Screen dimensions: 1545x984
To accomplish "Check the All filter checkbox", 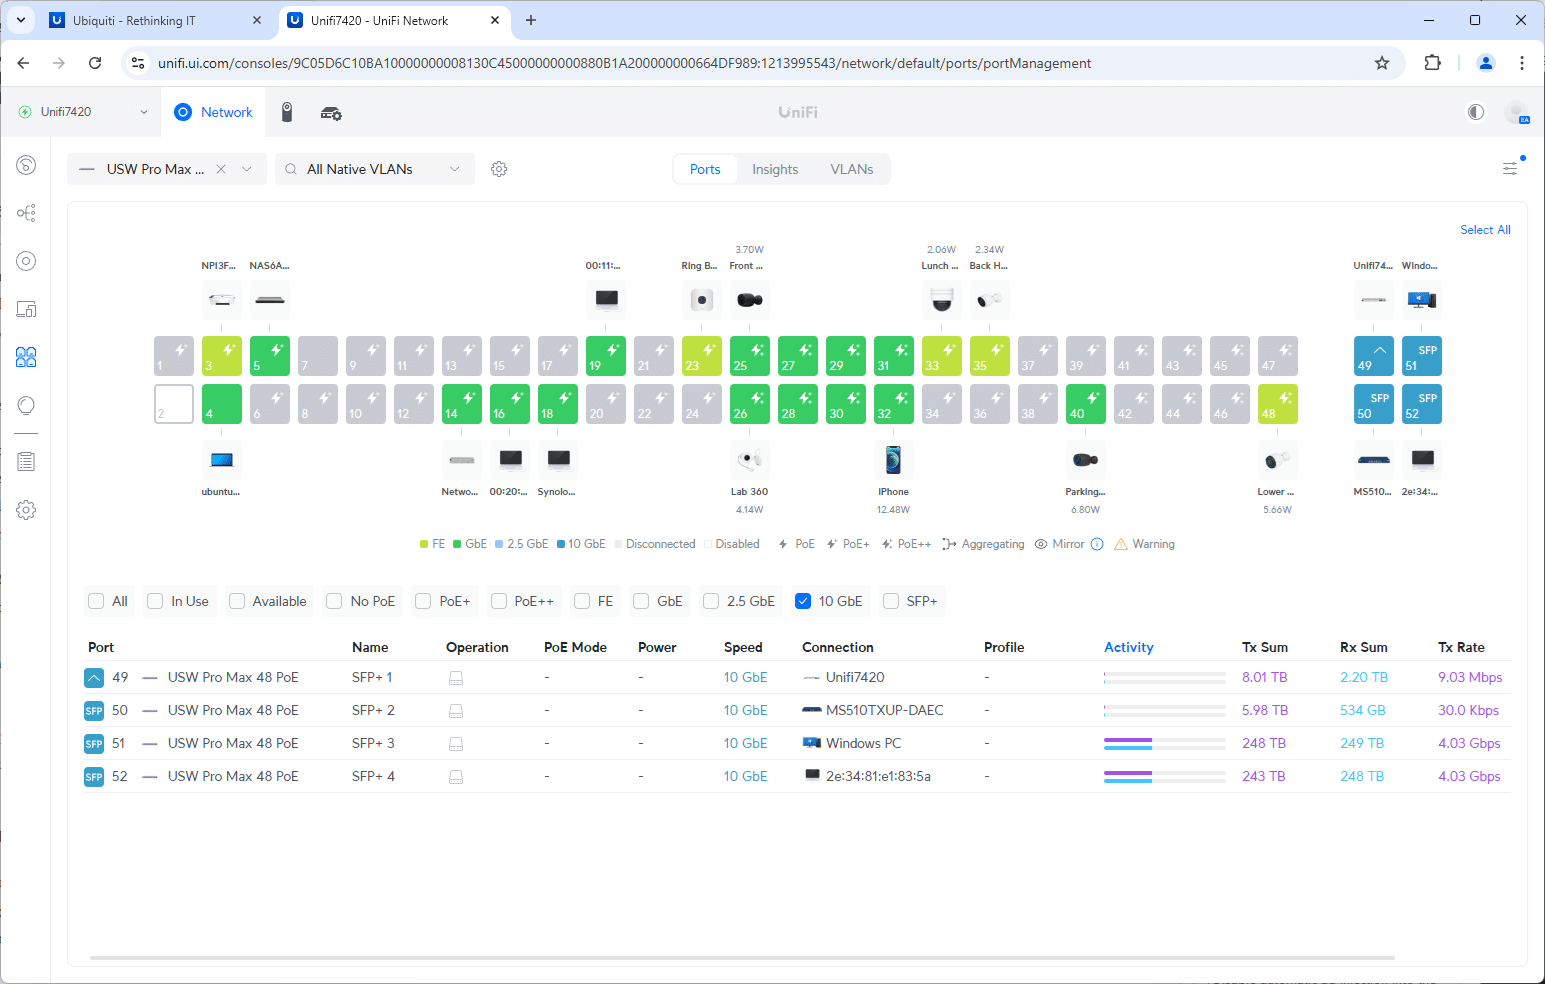I will point(96,601).
